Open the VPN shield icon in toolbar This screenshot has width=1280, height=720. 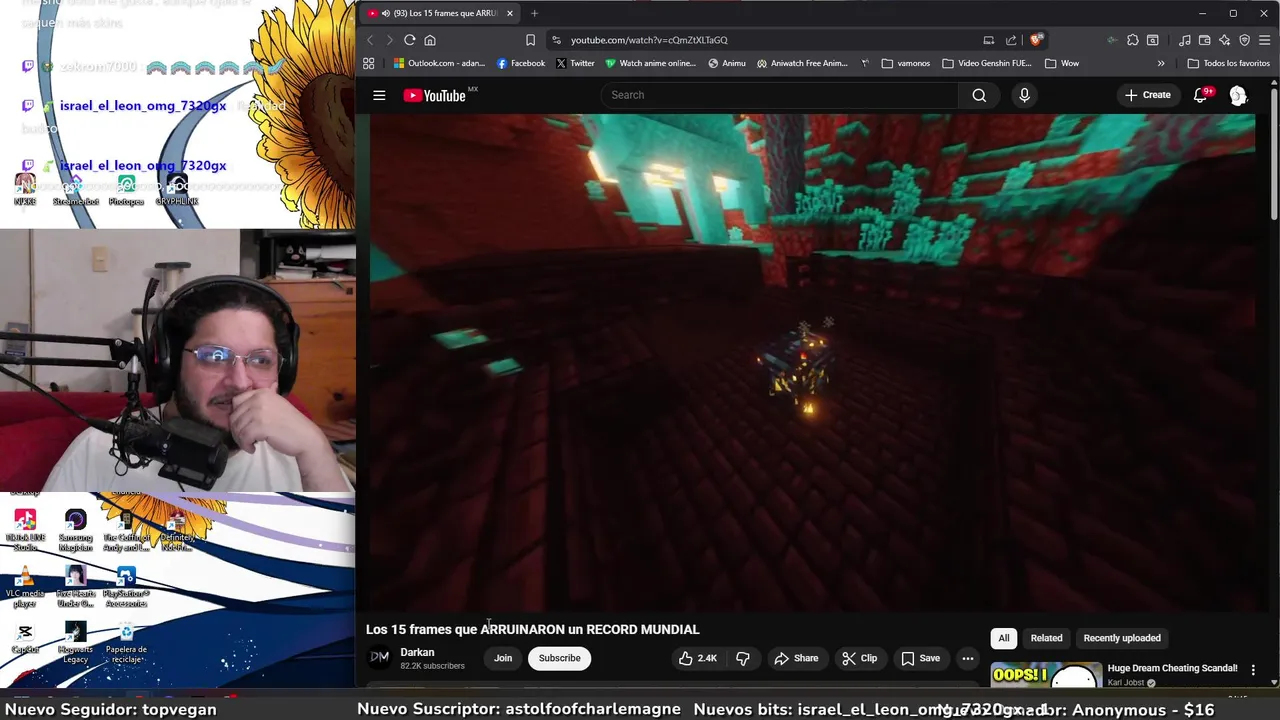tap(1244, 40)
